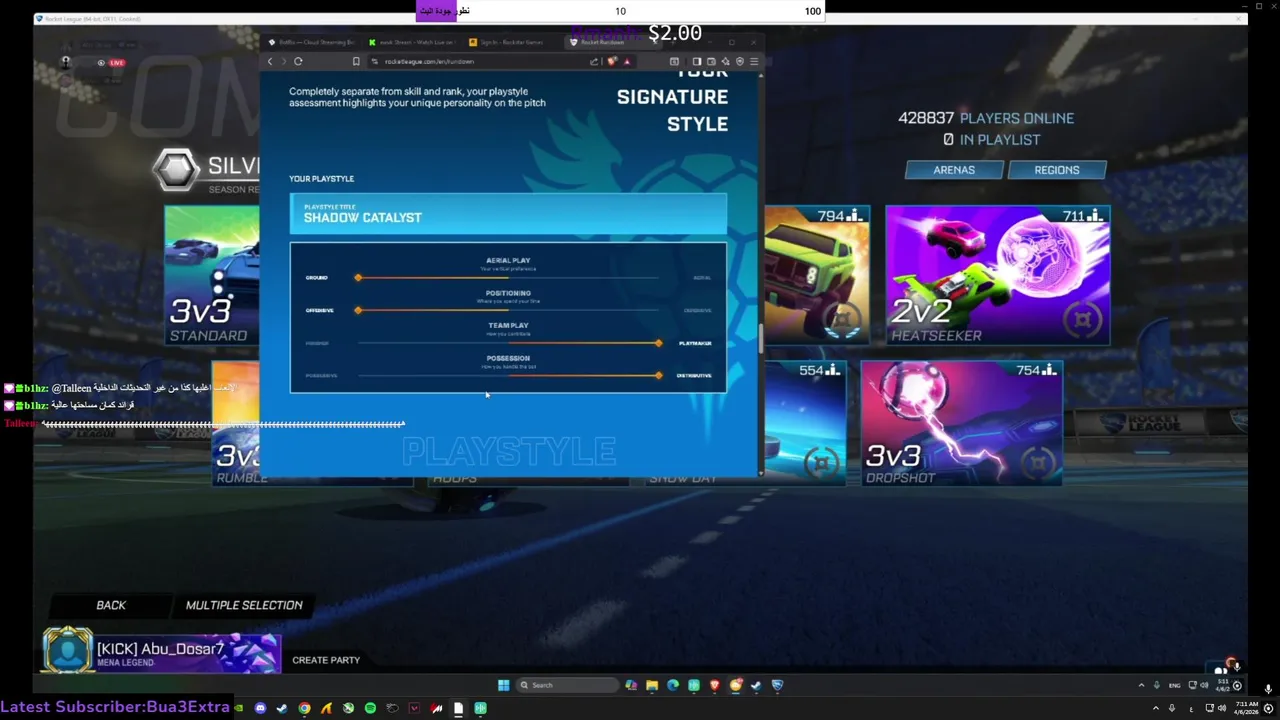This screenshot has width=1280, height=720.
Task: Click the volume icon on the bottom taskbar
Action: tap(1222, 708)
